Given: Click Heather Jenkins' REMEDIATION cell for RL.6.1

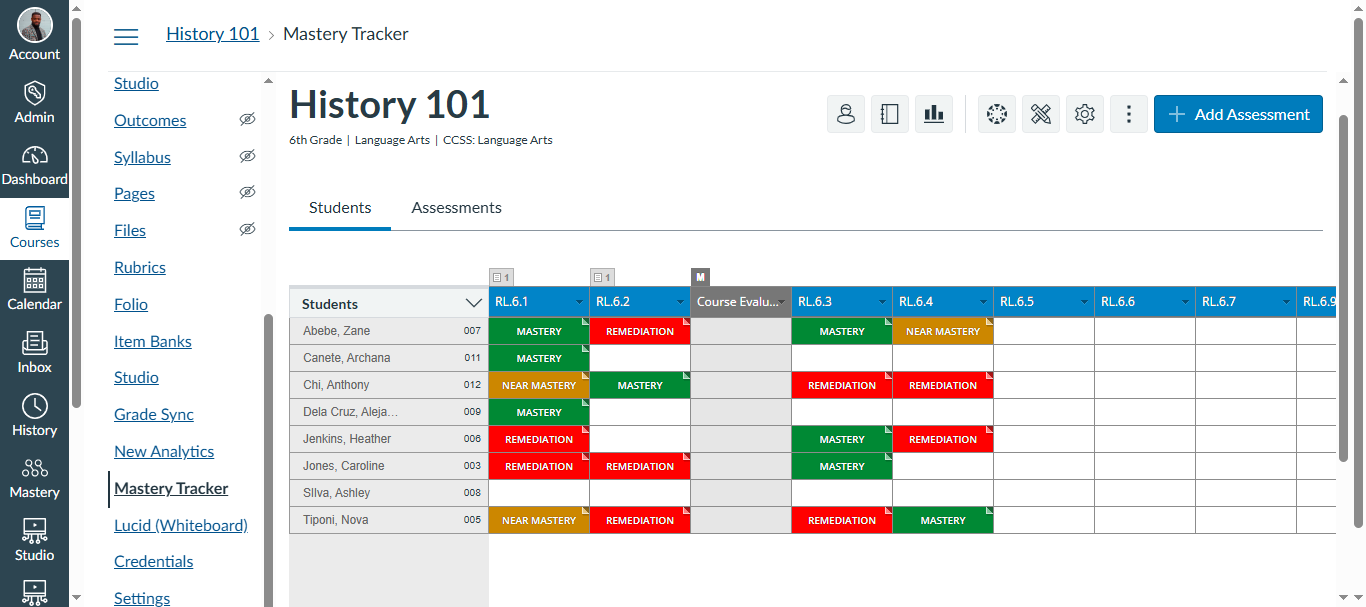Looking at the screenshot, I should (539, 438).
